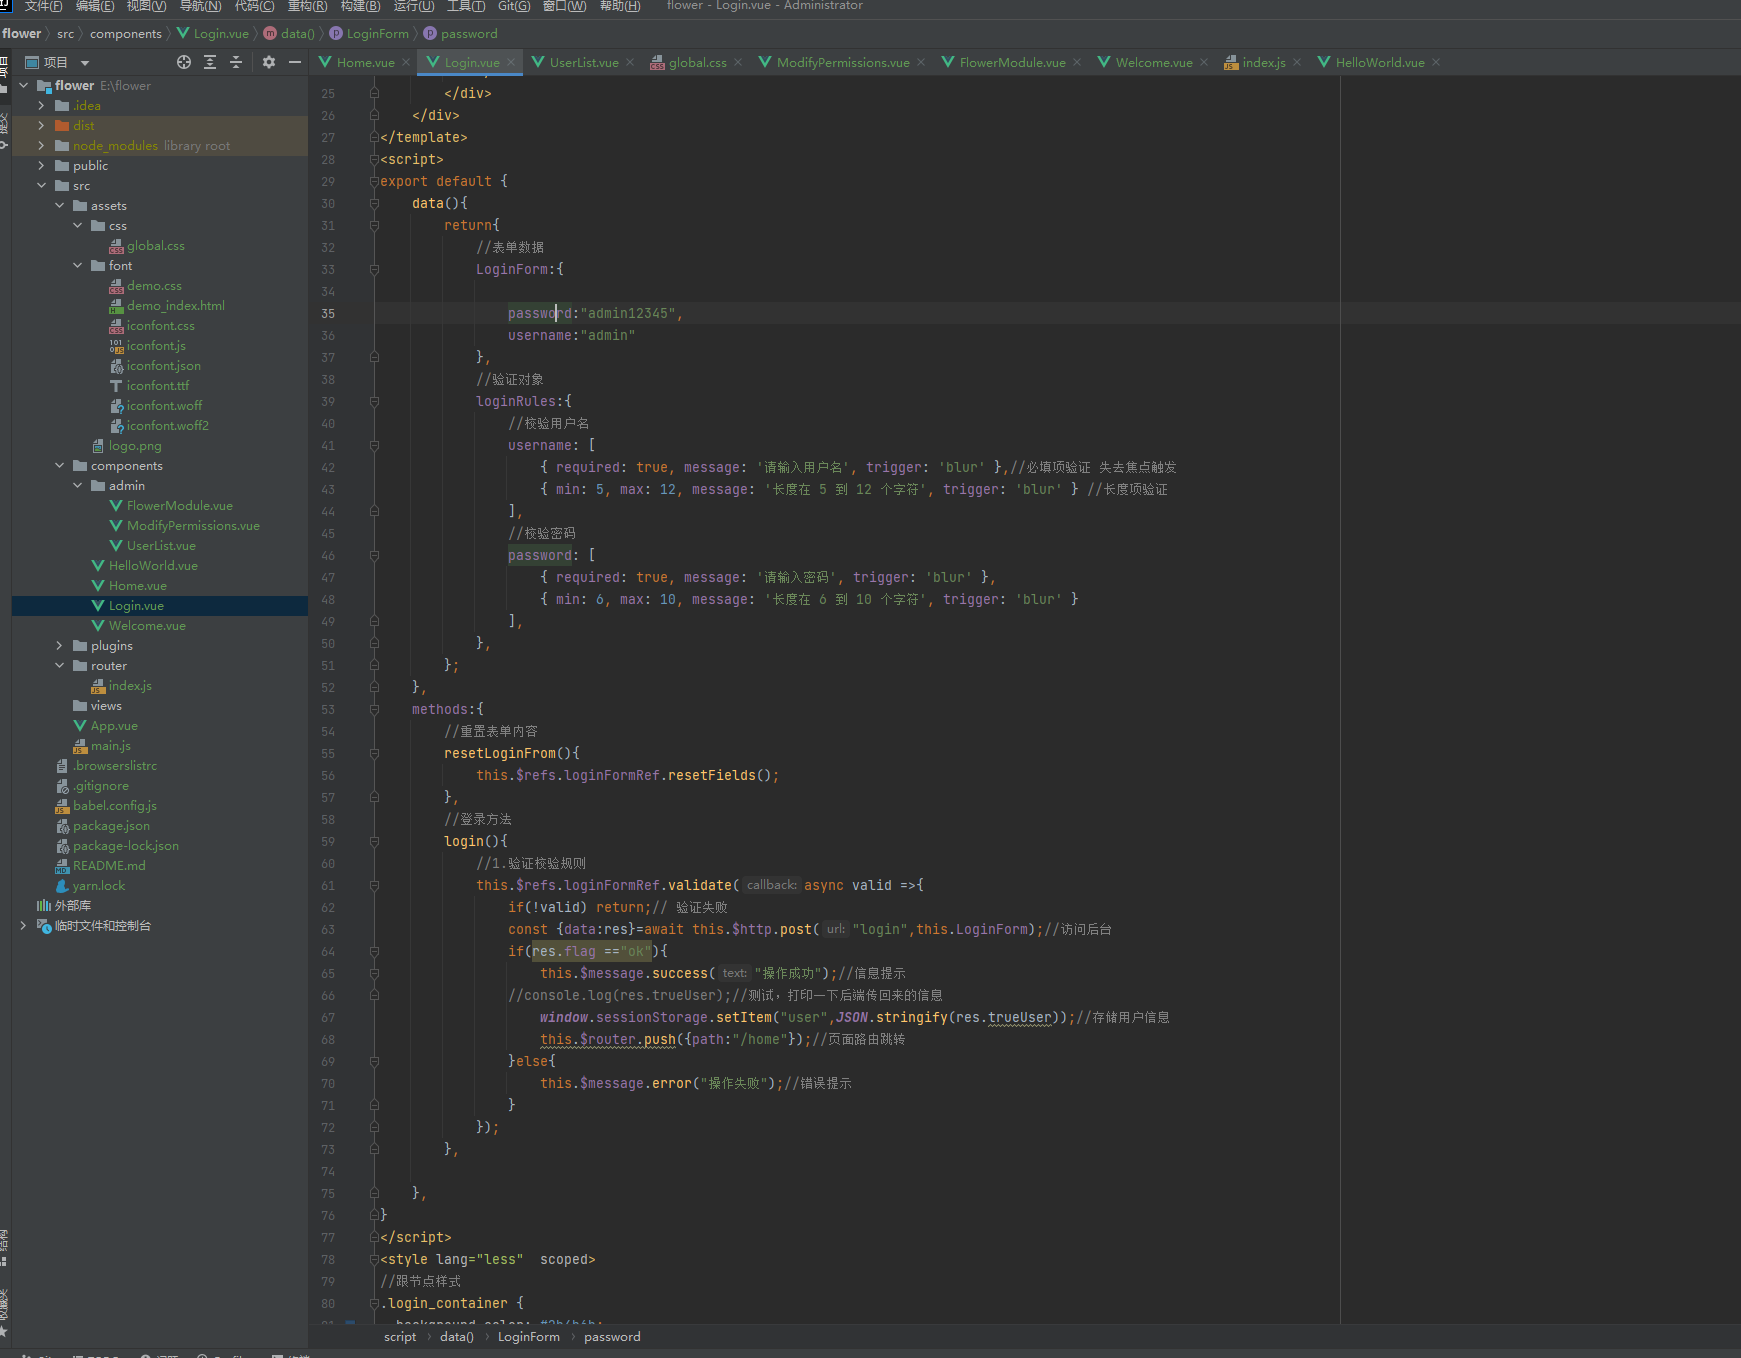Collapse the assets folder

point(59,205)
